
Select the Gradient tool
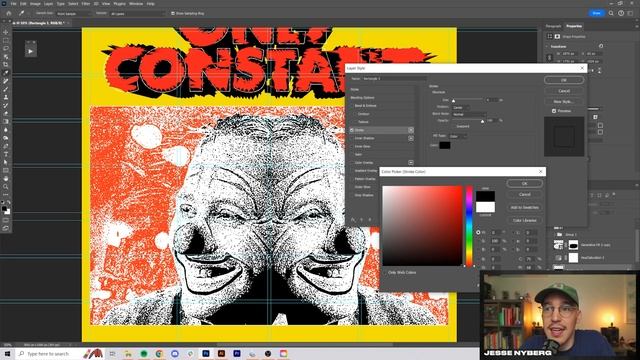(6, 122)
